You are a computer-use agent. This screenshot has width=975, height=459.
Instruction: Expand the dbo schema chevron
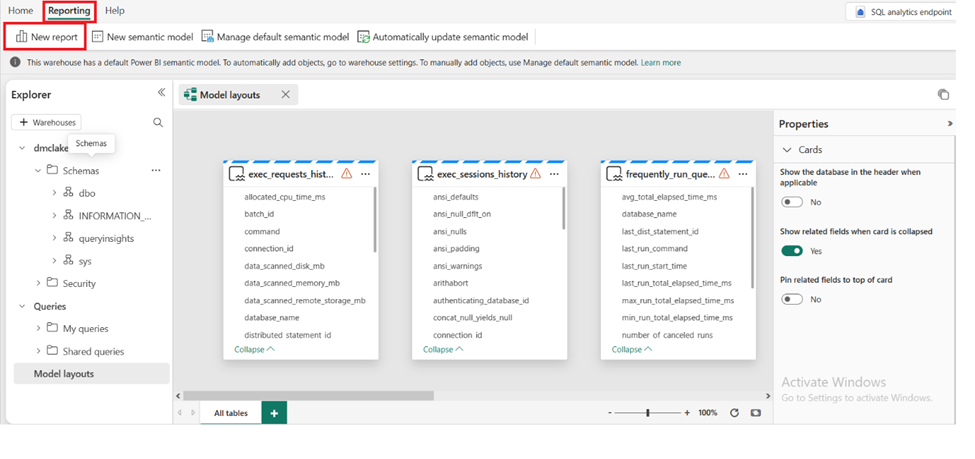tap(54, 193)
